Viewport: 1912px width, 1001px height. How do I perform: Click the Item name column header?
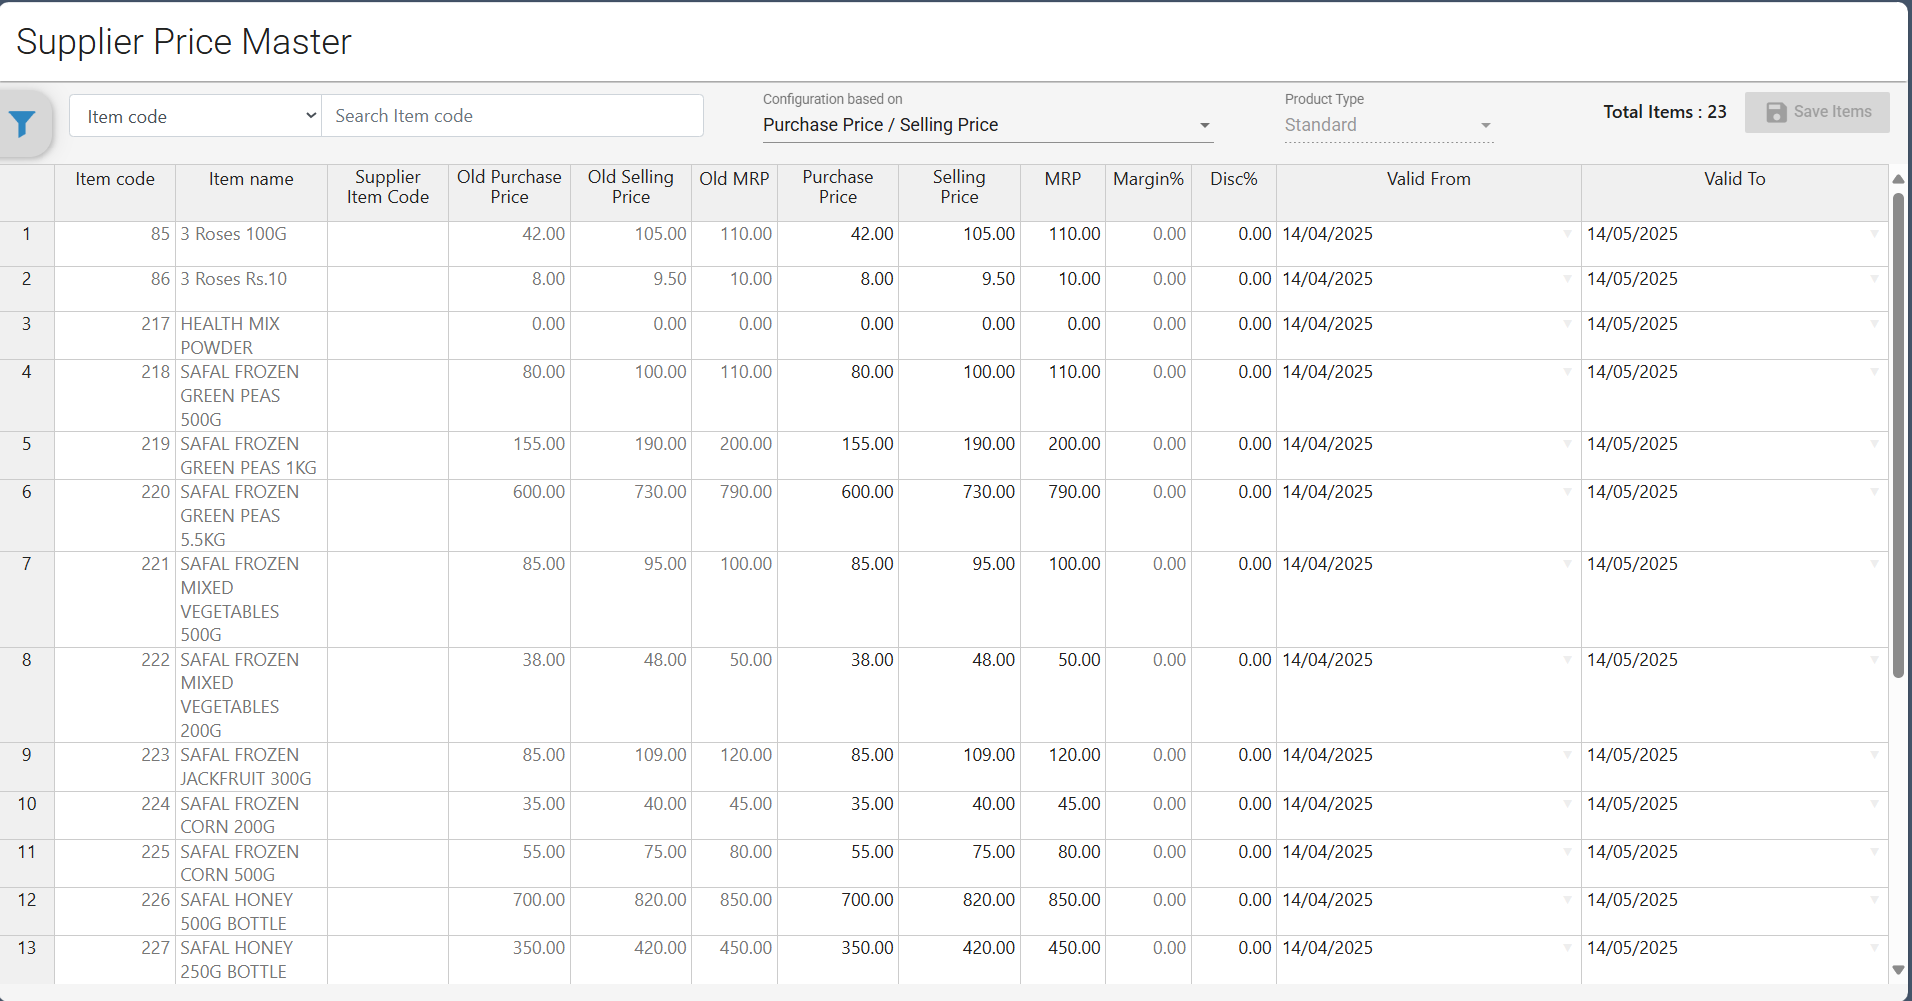[251, 179]
